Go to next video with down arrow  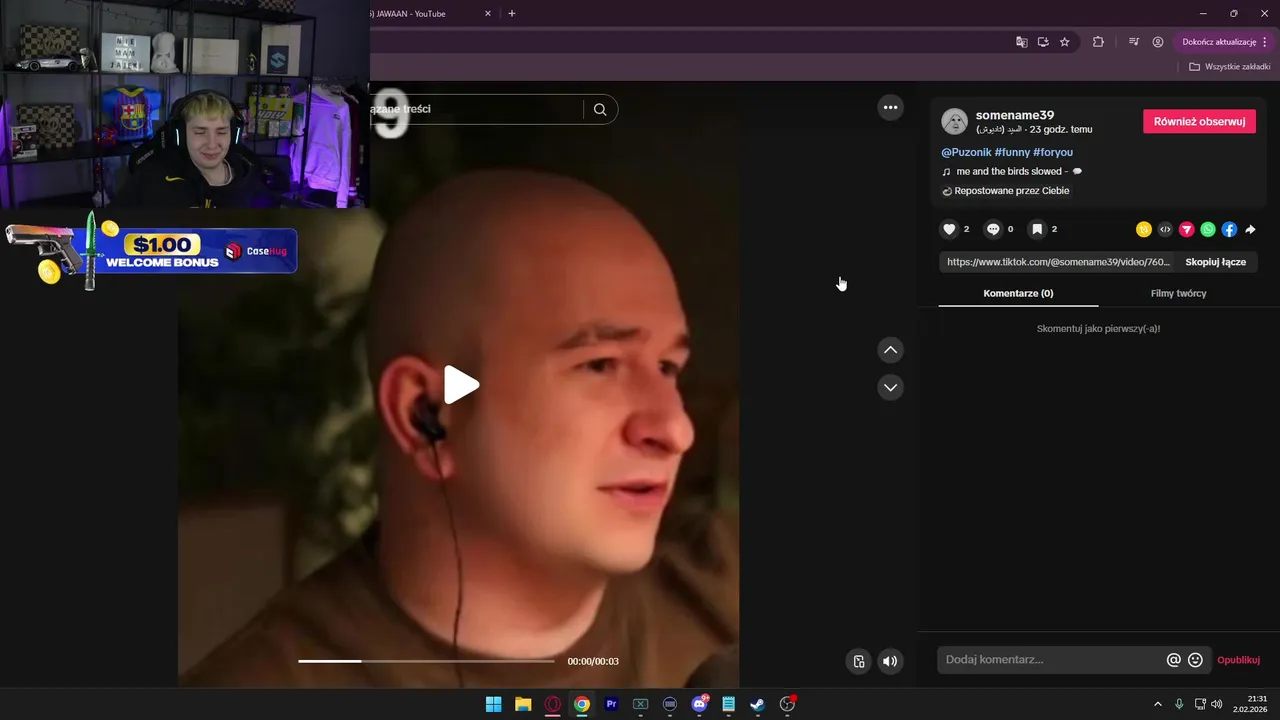pos(890,387)
